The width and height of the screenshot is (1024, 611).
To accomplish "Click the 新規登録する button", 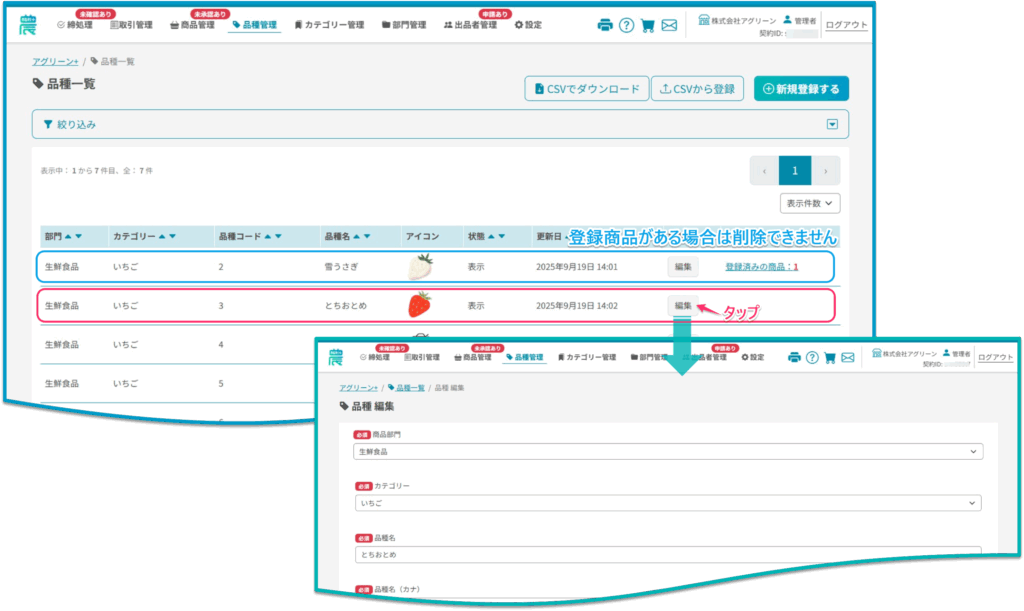I will tap(801, 89).
